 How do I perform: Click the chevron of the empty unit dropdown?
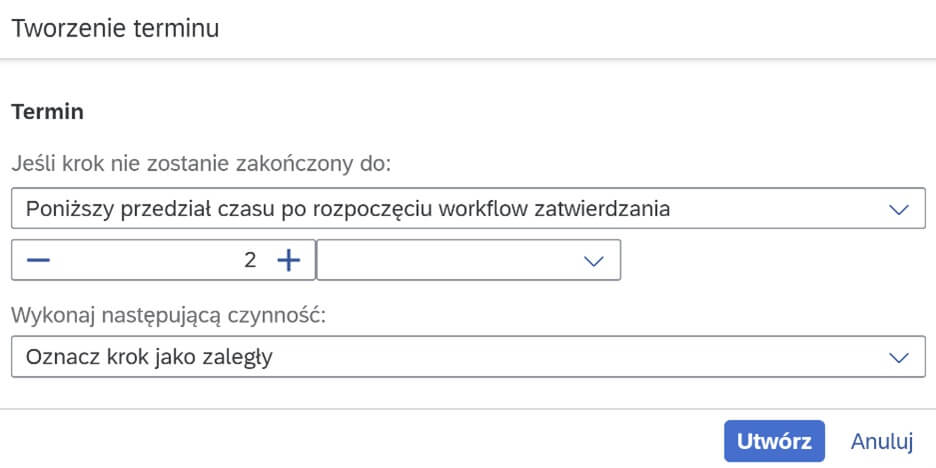coord(593,260)
